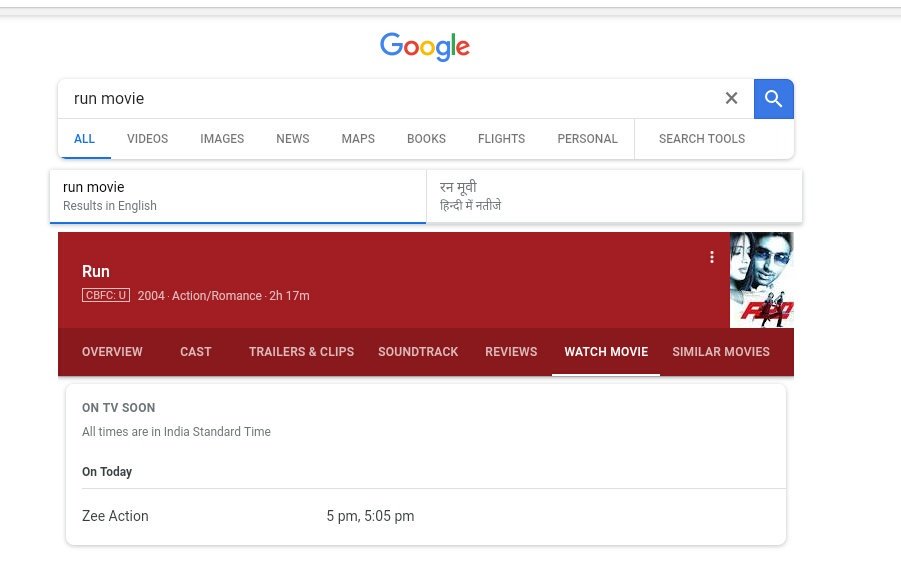This screenshot has height=563, width=901.
Task: Switch to the IMAGES tab
Action: click(222, 139)
